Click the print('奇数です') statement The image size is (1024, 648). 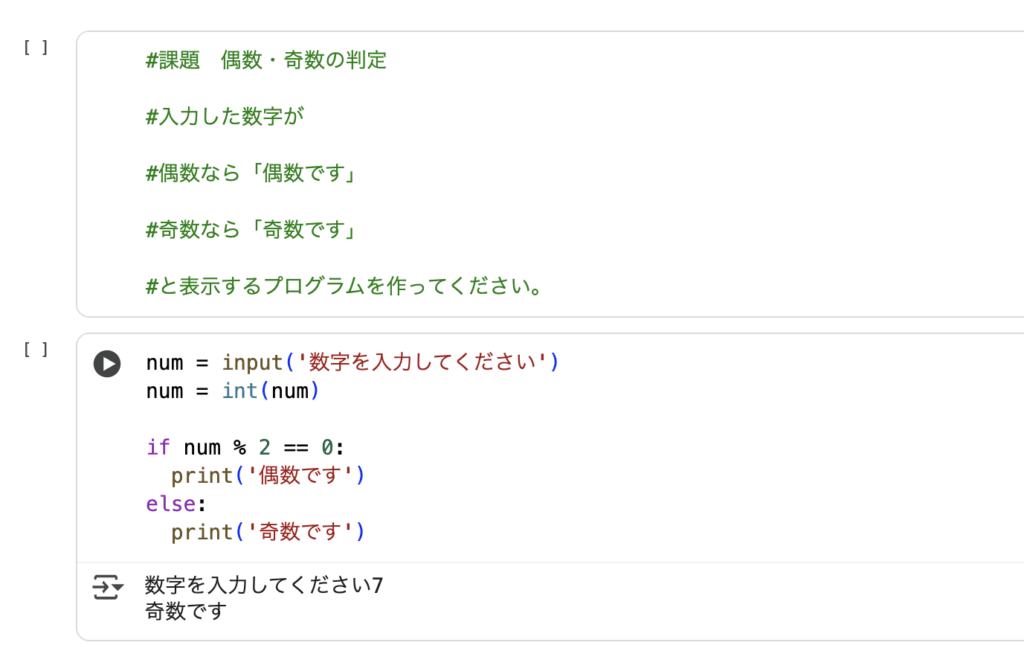(x=267, y=532)
